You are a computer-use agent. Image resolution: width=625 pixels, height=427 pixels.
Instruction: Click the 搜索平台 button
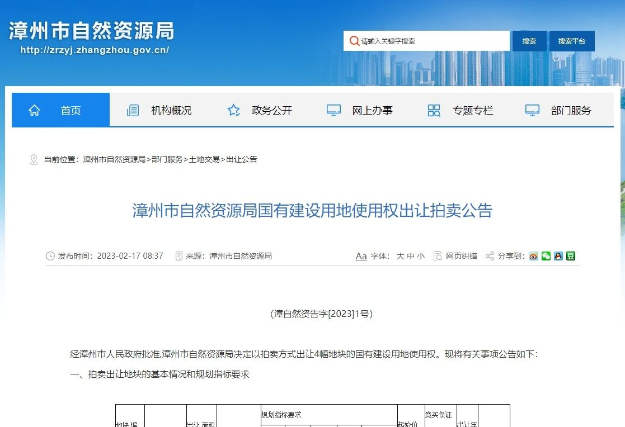(x=572, y=41)
